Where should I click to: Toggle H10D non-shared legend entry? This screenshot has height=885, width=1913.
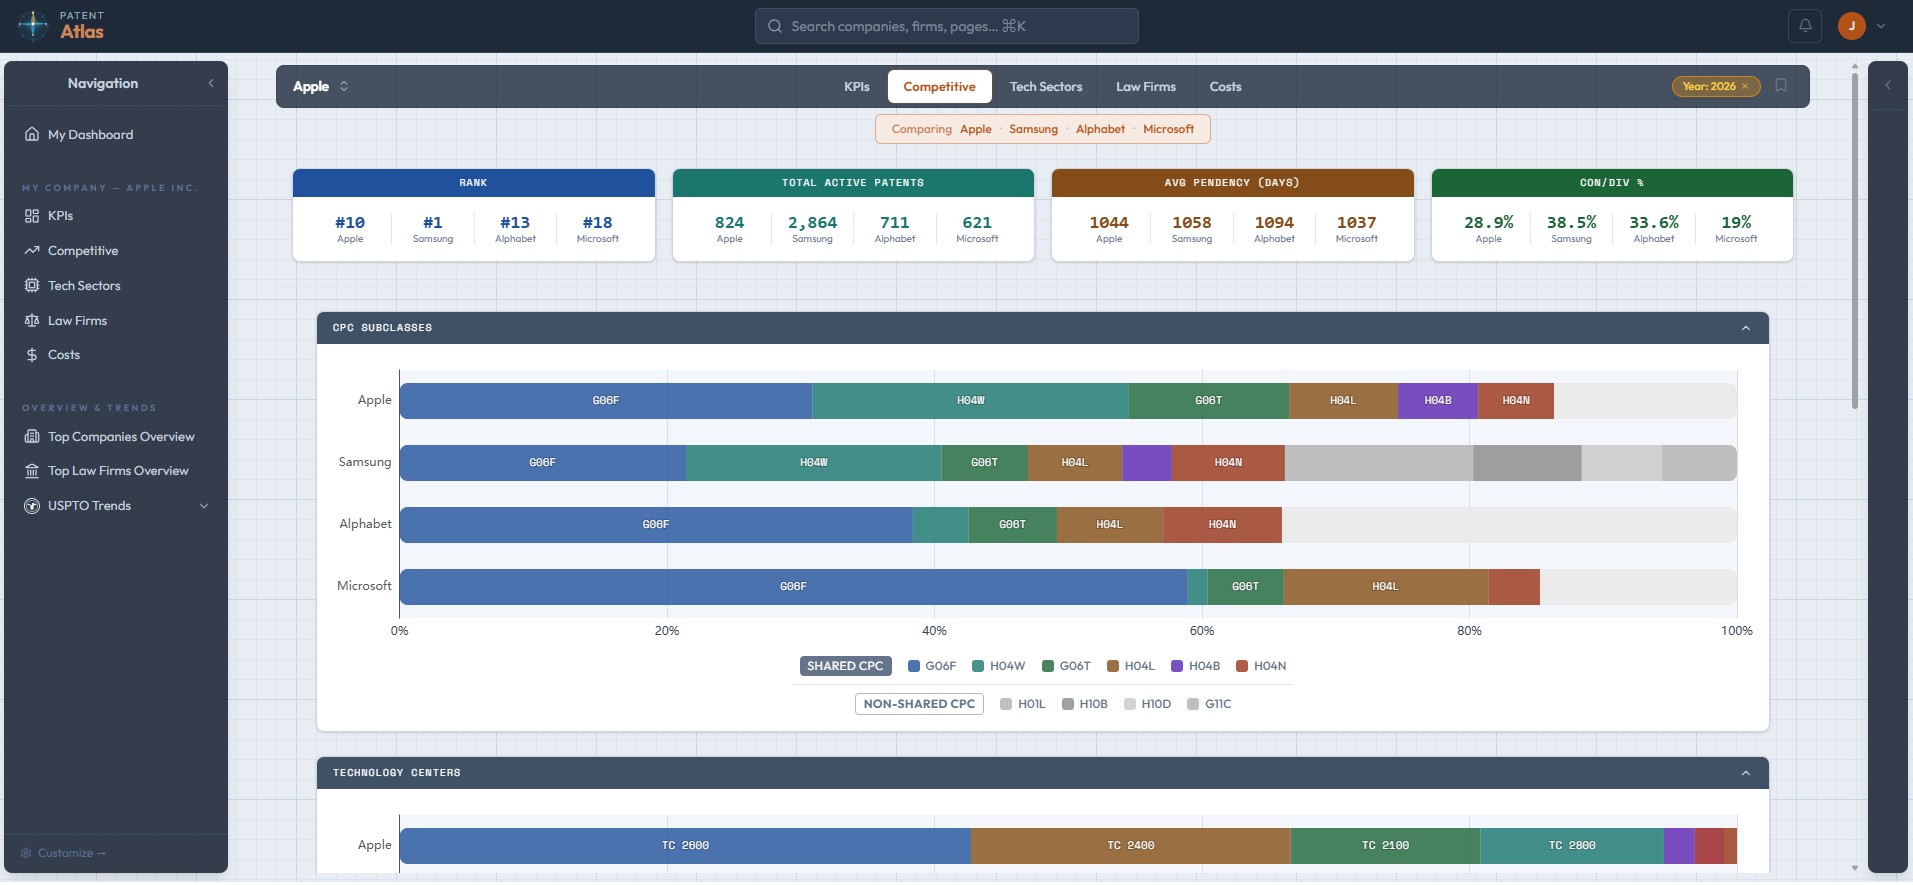pos(1147,704)
